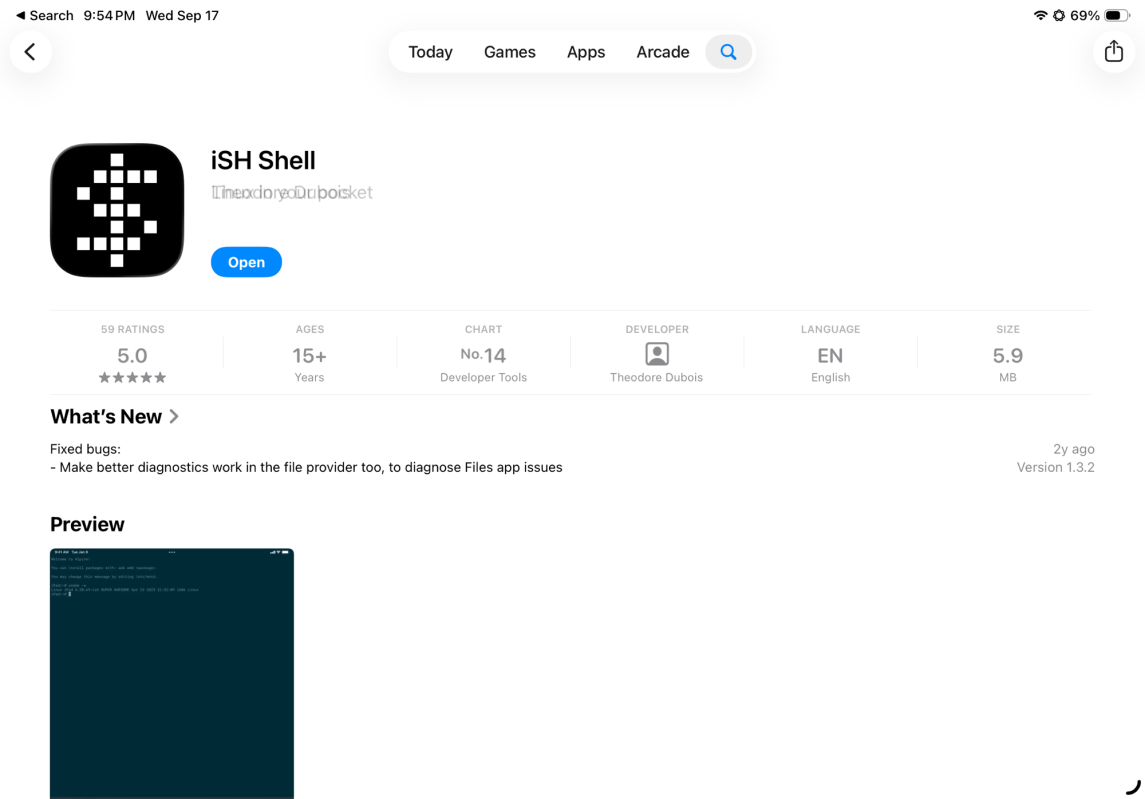
Task: Expand the What's New section chevron
Action: (x=174, y=416)
